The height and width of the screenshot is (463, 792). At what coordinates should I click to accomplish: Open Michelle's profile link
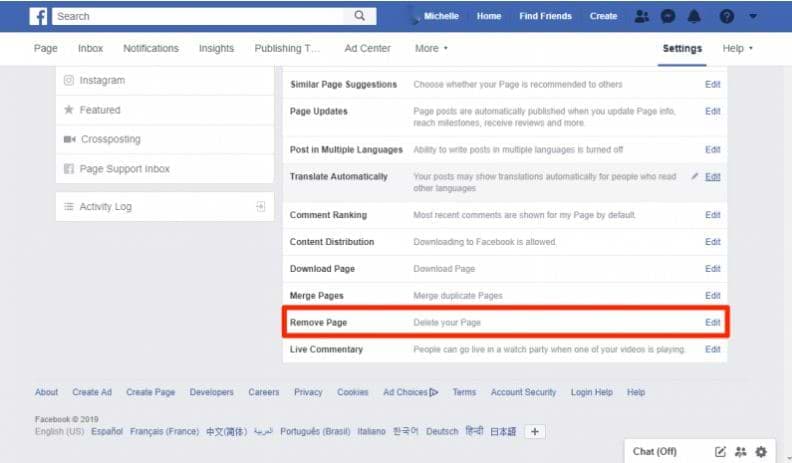(441, 16)
